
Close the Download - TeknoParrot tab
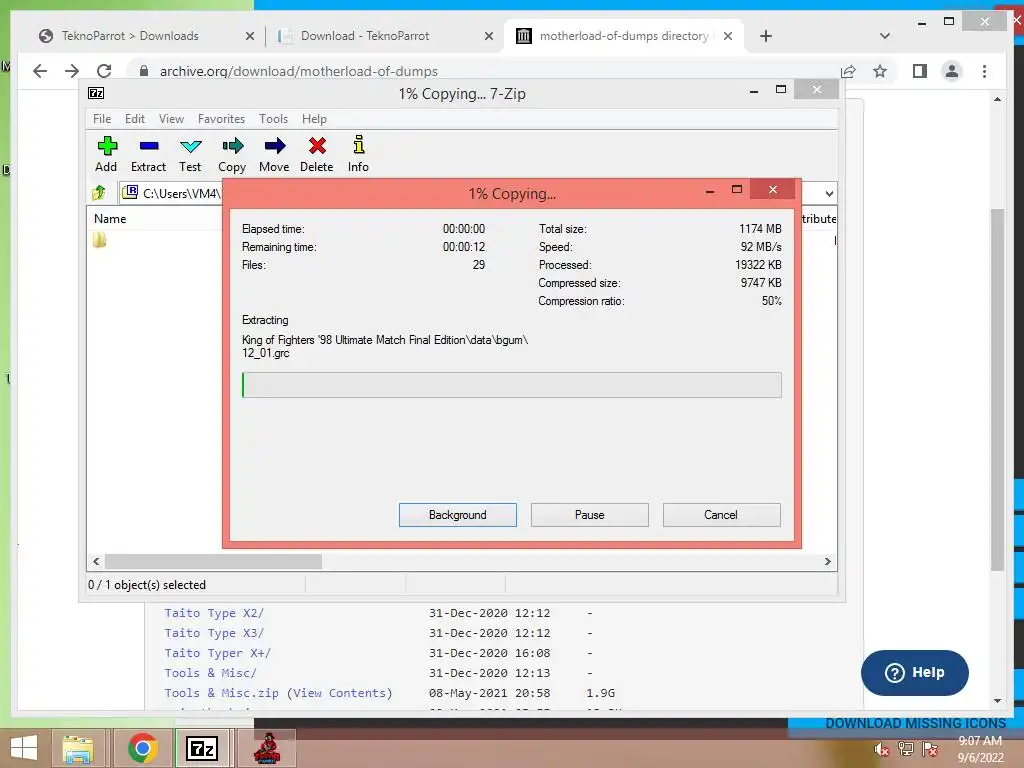pos(488,37)
